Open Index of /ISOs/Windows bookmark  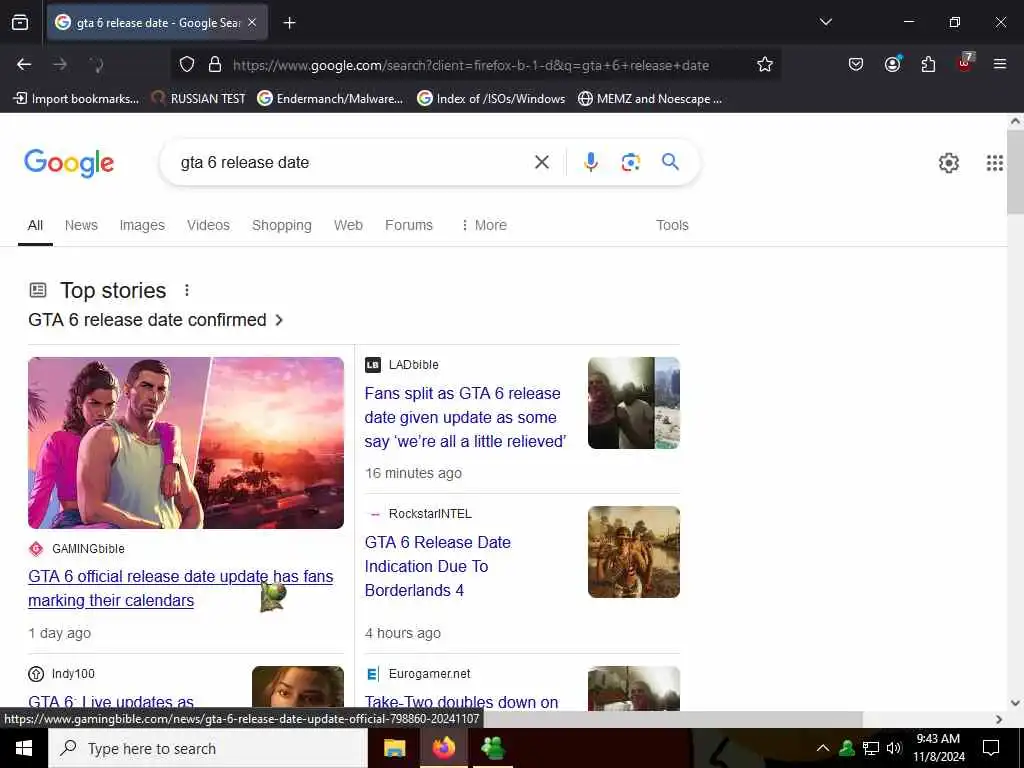491,99
